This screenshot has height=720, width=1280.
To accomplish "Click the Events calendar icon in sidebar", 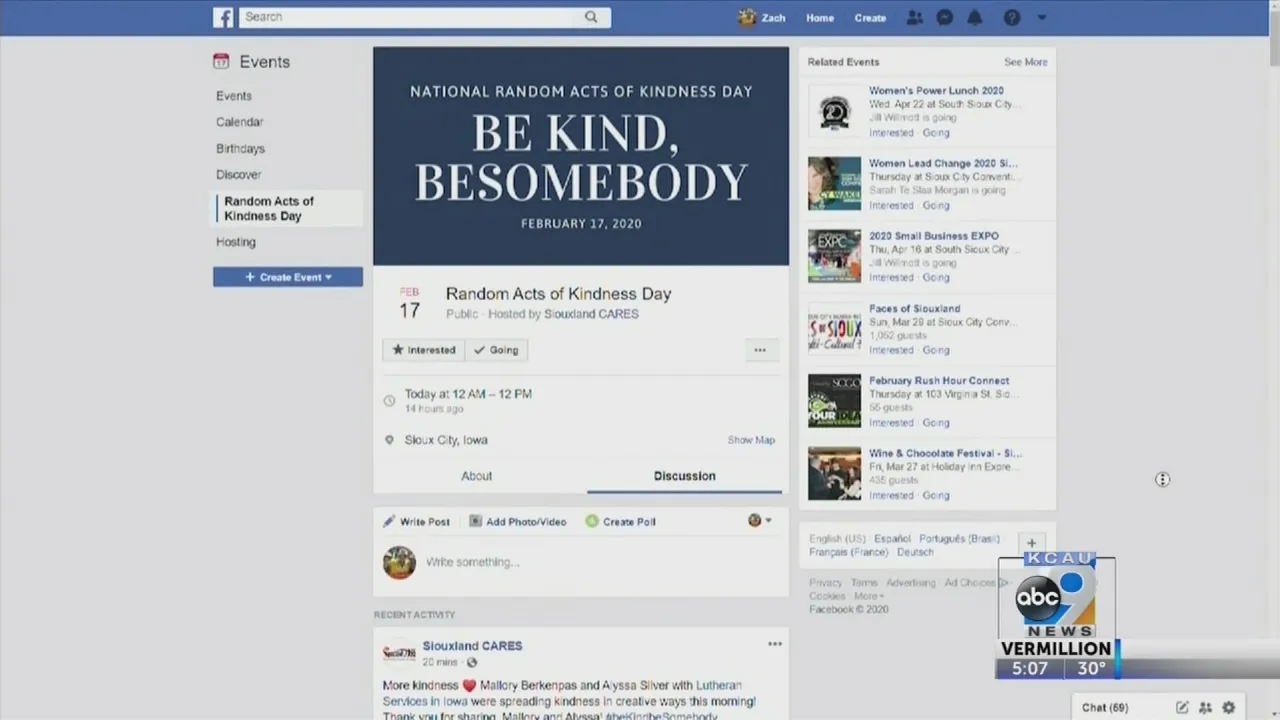I will pyautogui.click(x=221, y=62).
